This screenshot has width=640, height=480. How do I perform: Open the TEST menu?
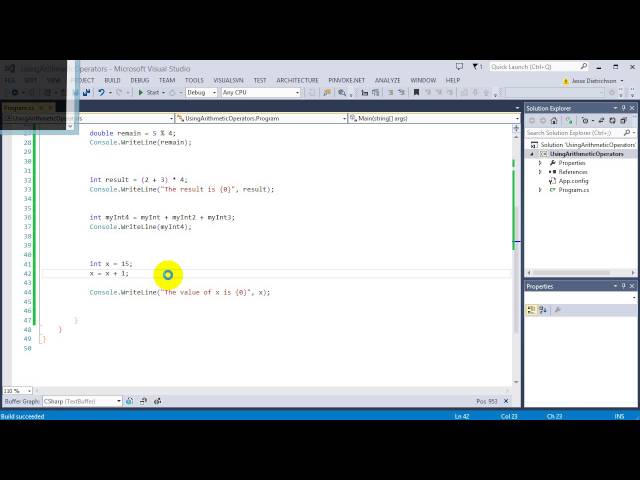click(x=260, y=80)
